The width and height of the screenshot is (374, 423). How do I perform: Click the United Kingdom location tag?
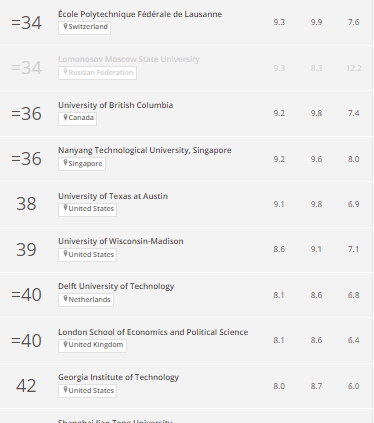(x=92, y=346)
